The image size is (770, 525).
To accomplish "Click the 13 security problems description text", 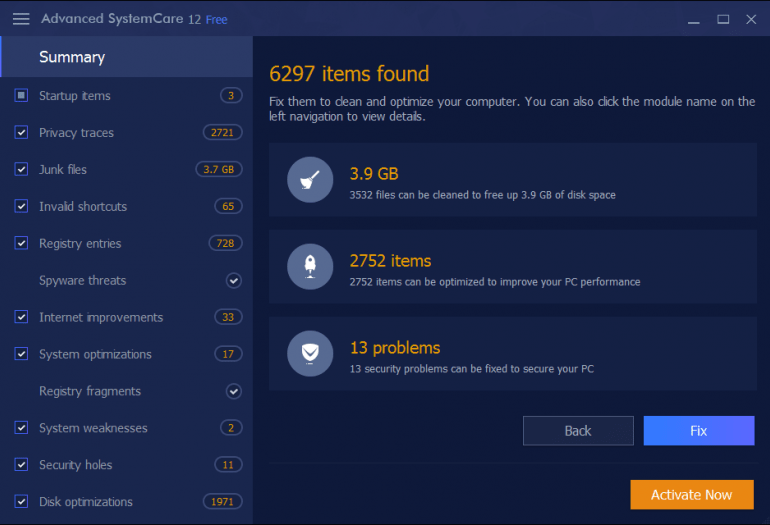I will (x=471, y=369).
